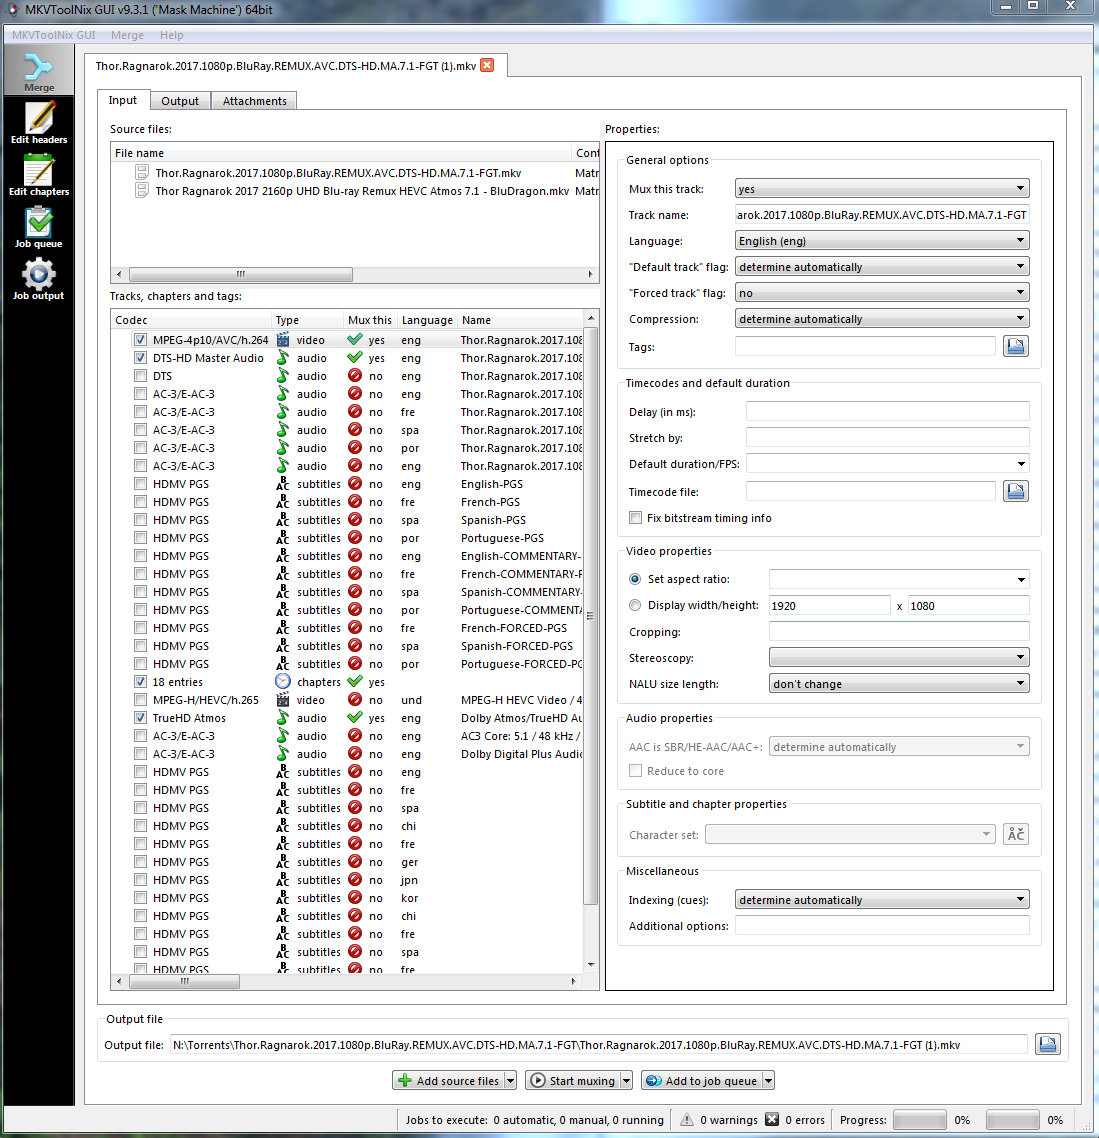Enable the DTS audio track checkbox
Screen dimensions: 1099x1138
(140, 376)
